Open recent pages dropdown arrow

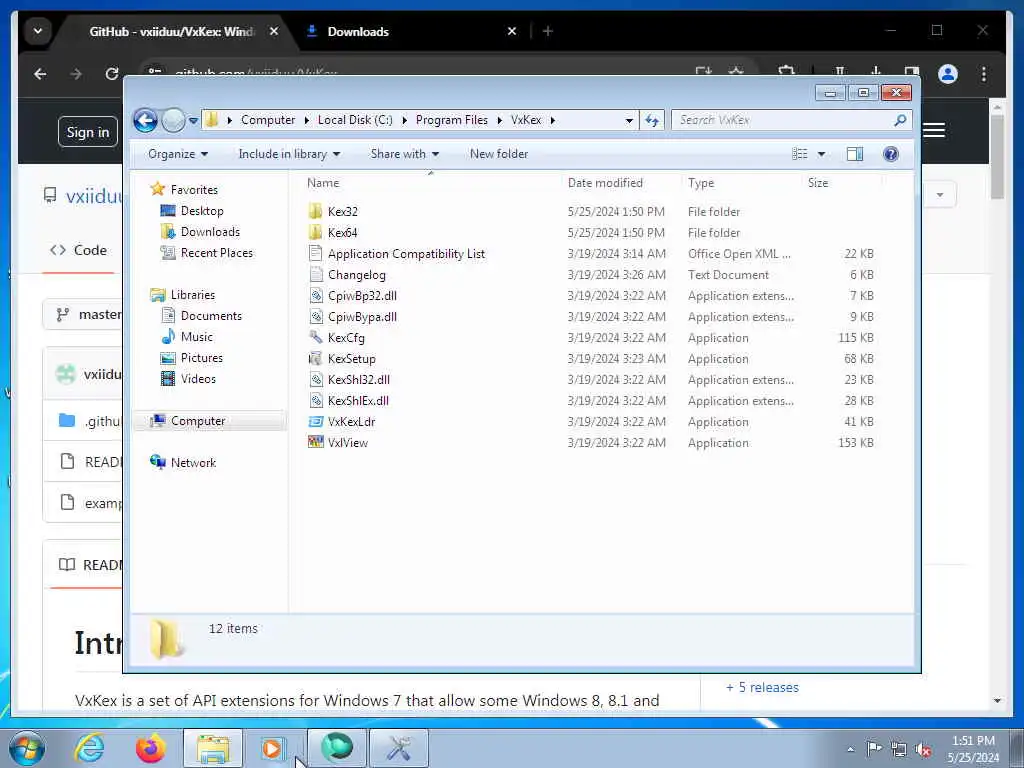193,120
